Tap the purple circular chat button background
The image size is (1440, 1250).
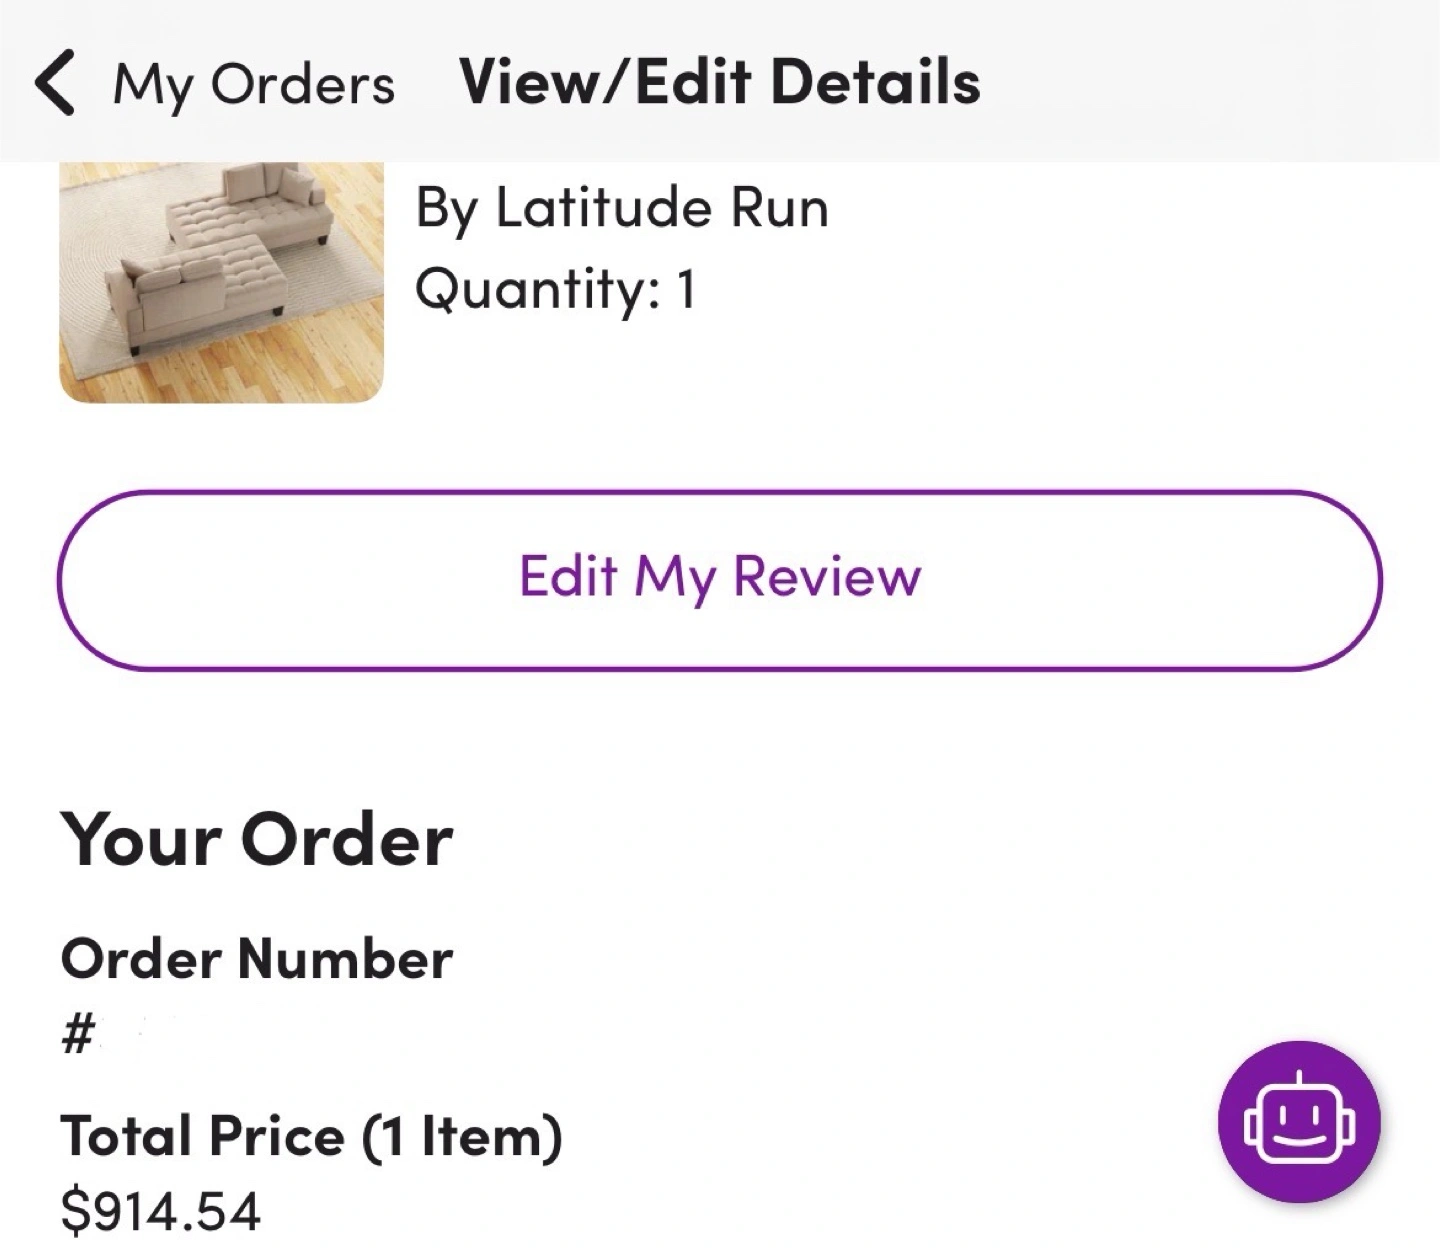[1299, 1121]
